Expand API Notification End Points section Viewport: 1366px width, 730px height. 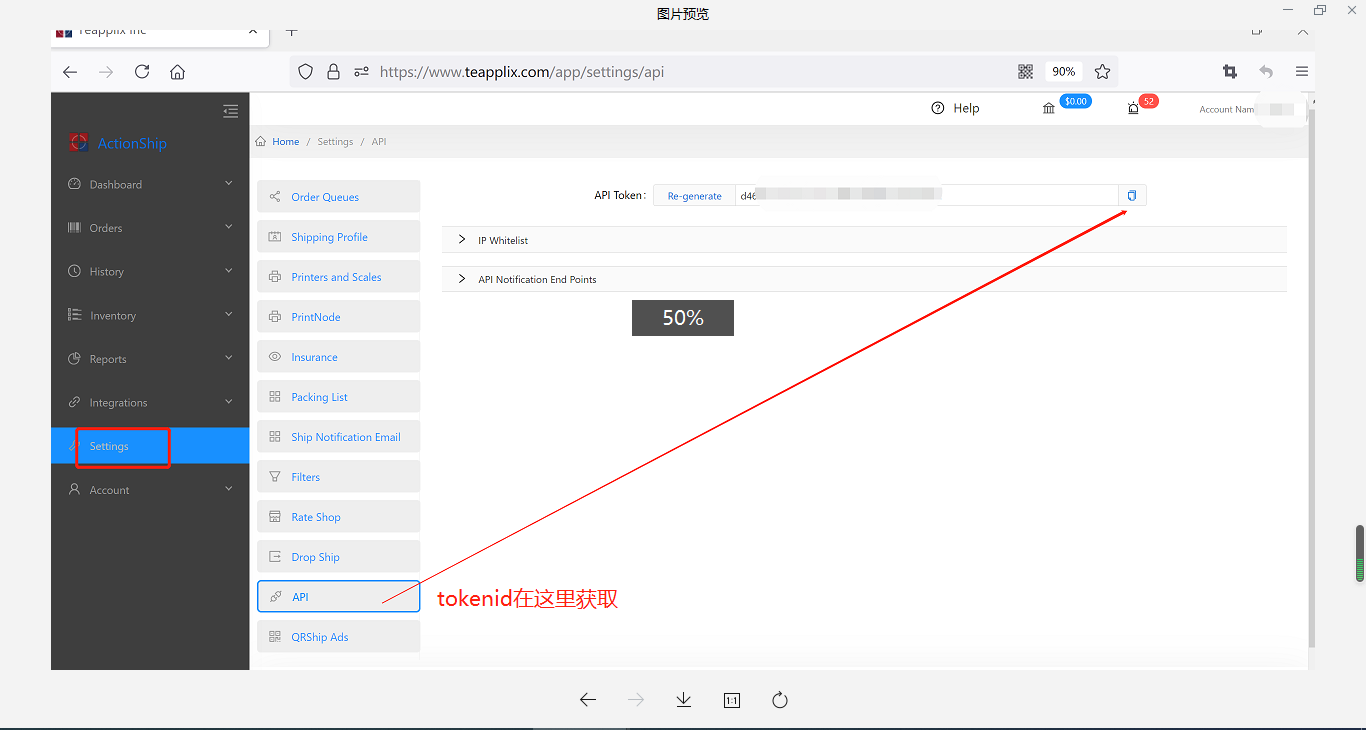tap(864, 279)
